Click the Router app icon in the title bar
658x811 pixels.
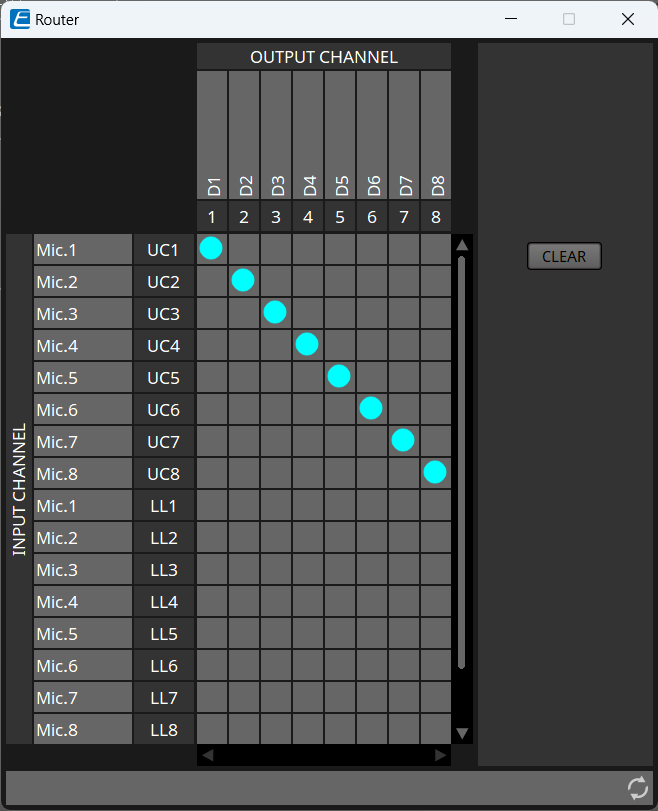click(20, 19)
